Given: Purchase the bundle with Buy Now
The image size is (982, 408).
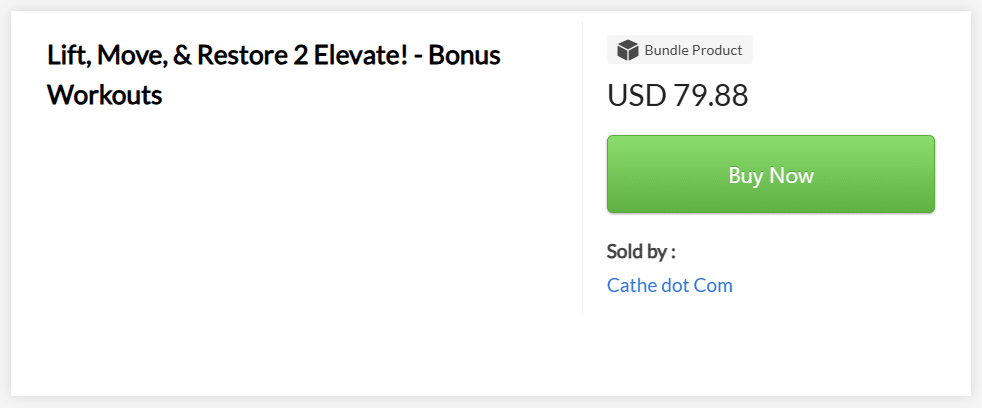Looking at the screenshot, I should 770,175.
